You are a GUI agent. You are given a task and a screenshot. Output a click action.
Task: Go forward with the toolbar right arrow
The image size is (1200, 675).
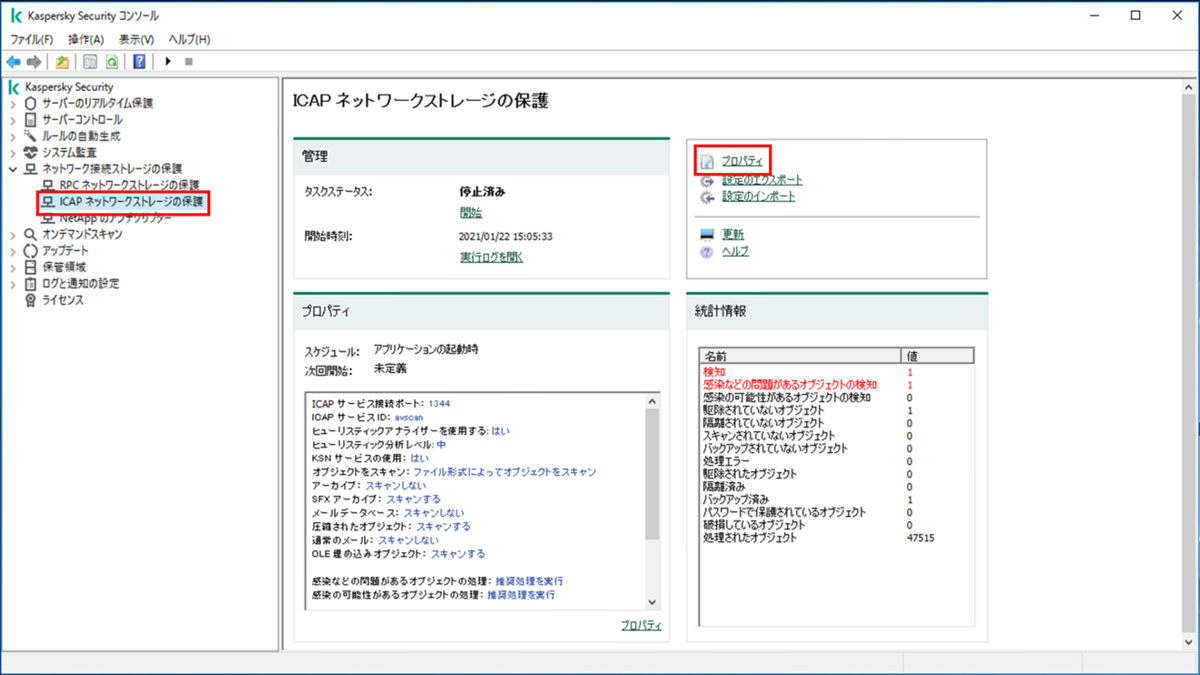pyautogui.click(x=34, y=61)
